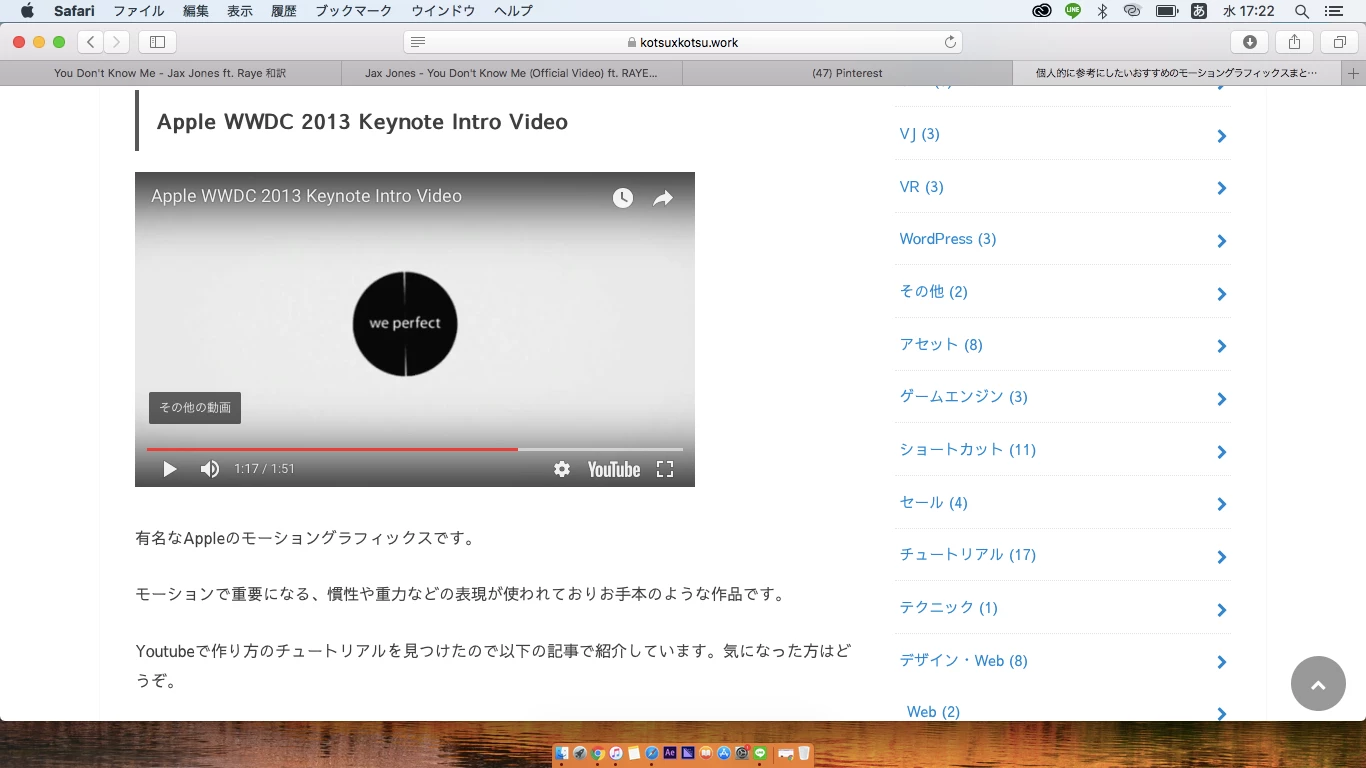Open the VJ (3) category
Screen dimensions: 1366x768
[x=920, y=134]
